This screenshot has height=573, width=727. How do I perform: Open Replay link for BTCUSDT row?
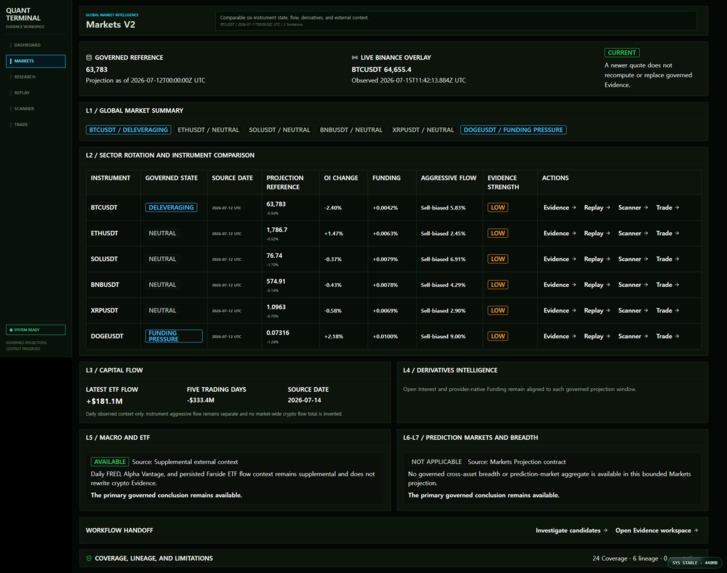click(597, 208)
